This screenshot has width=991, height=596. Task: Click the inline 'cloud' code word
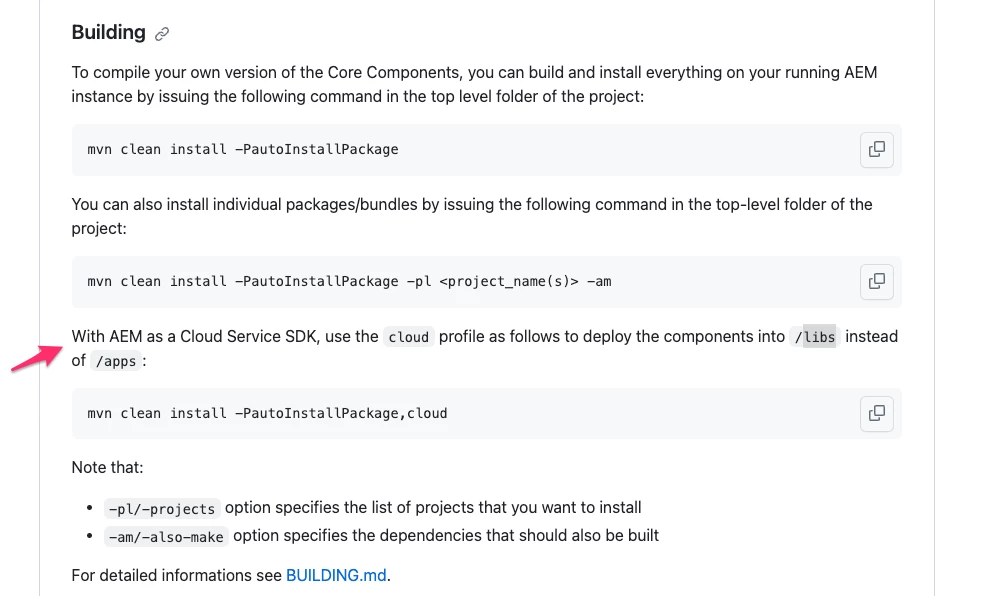pos(408,337)
